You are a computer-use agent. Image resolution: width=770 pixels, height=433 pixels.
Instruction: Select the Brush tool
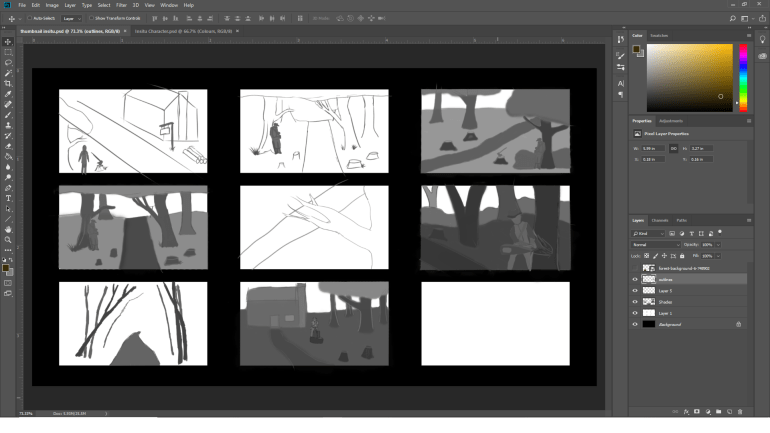(8, 115)
